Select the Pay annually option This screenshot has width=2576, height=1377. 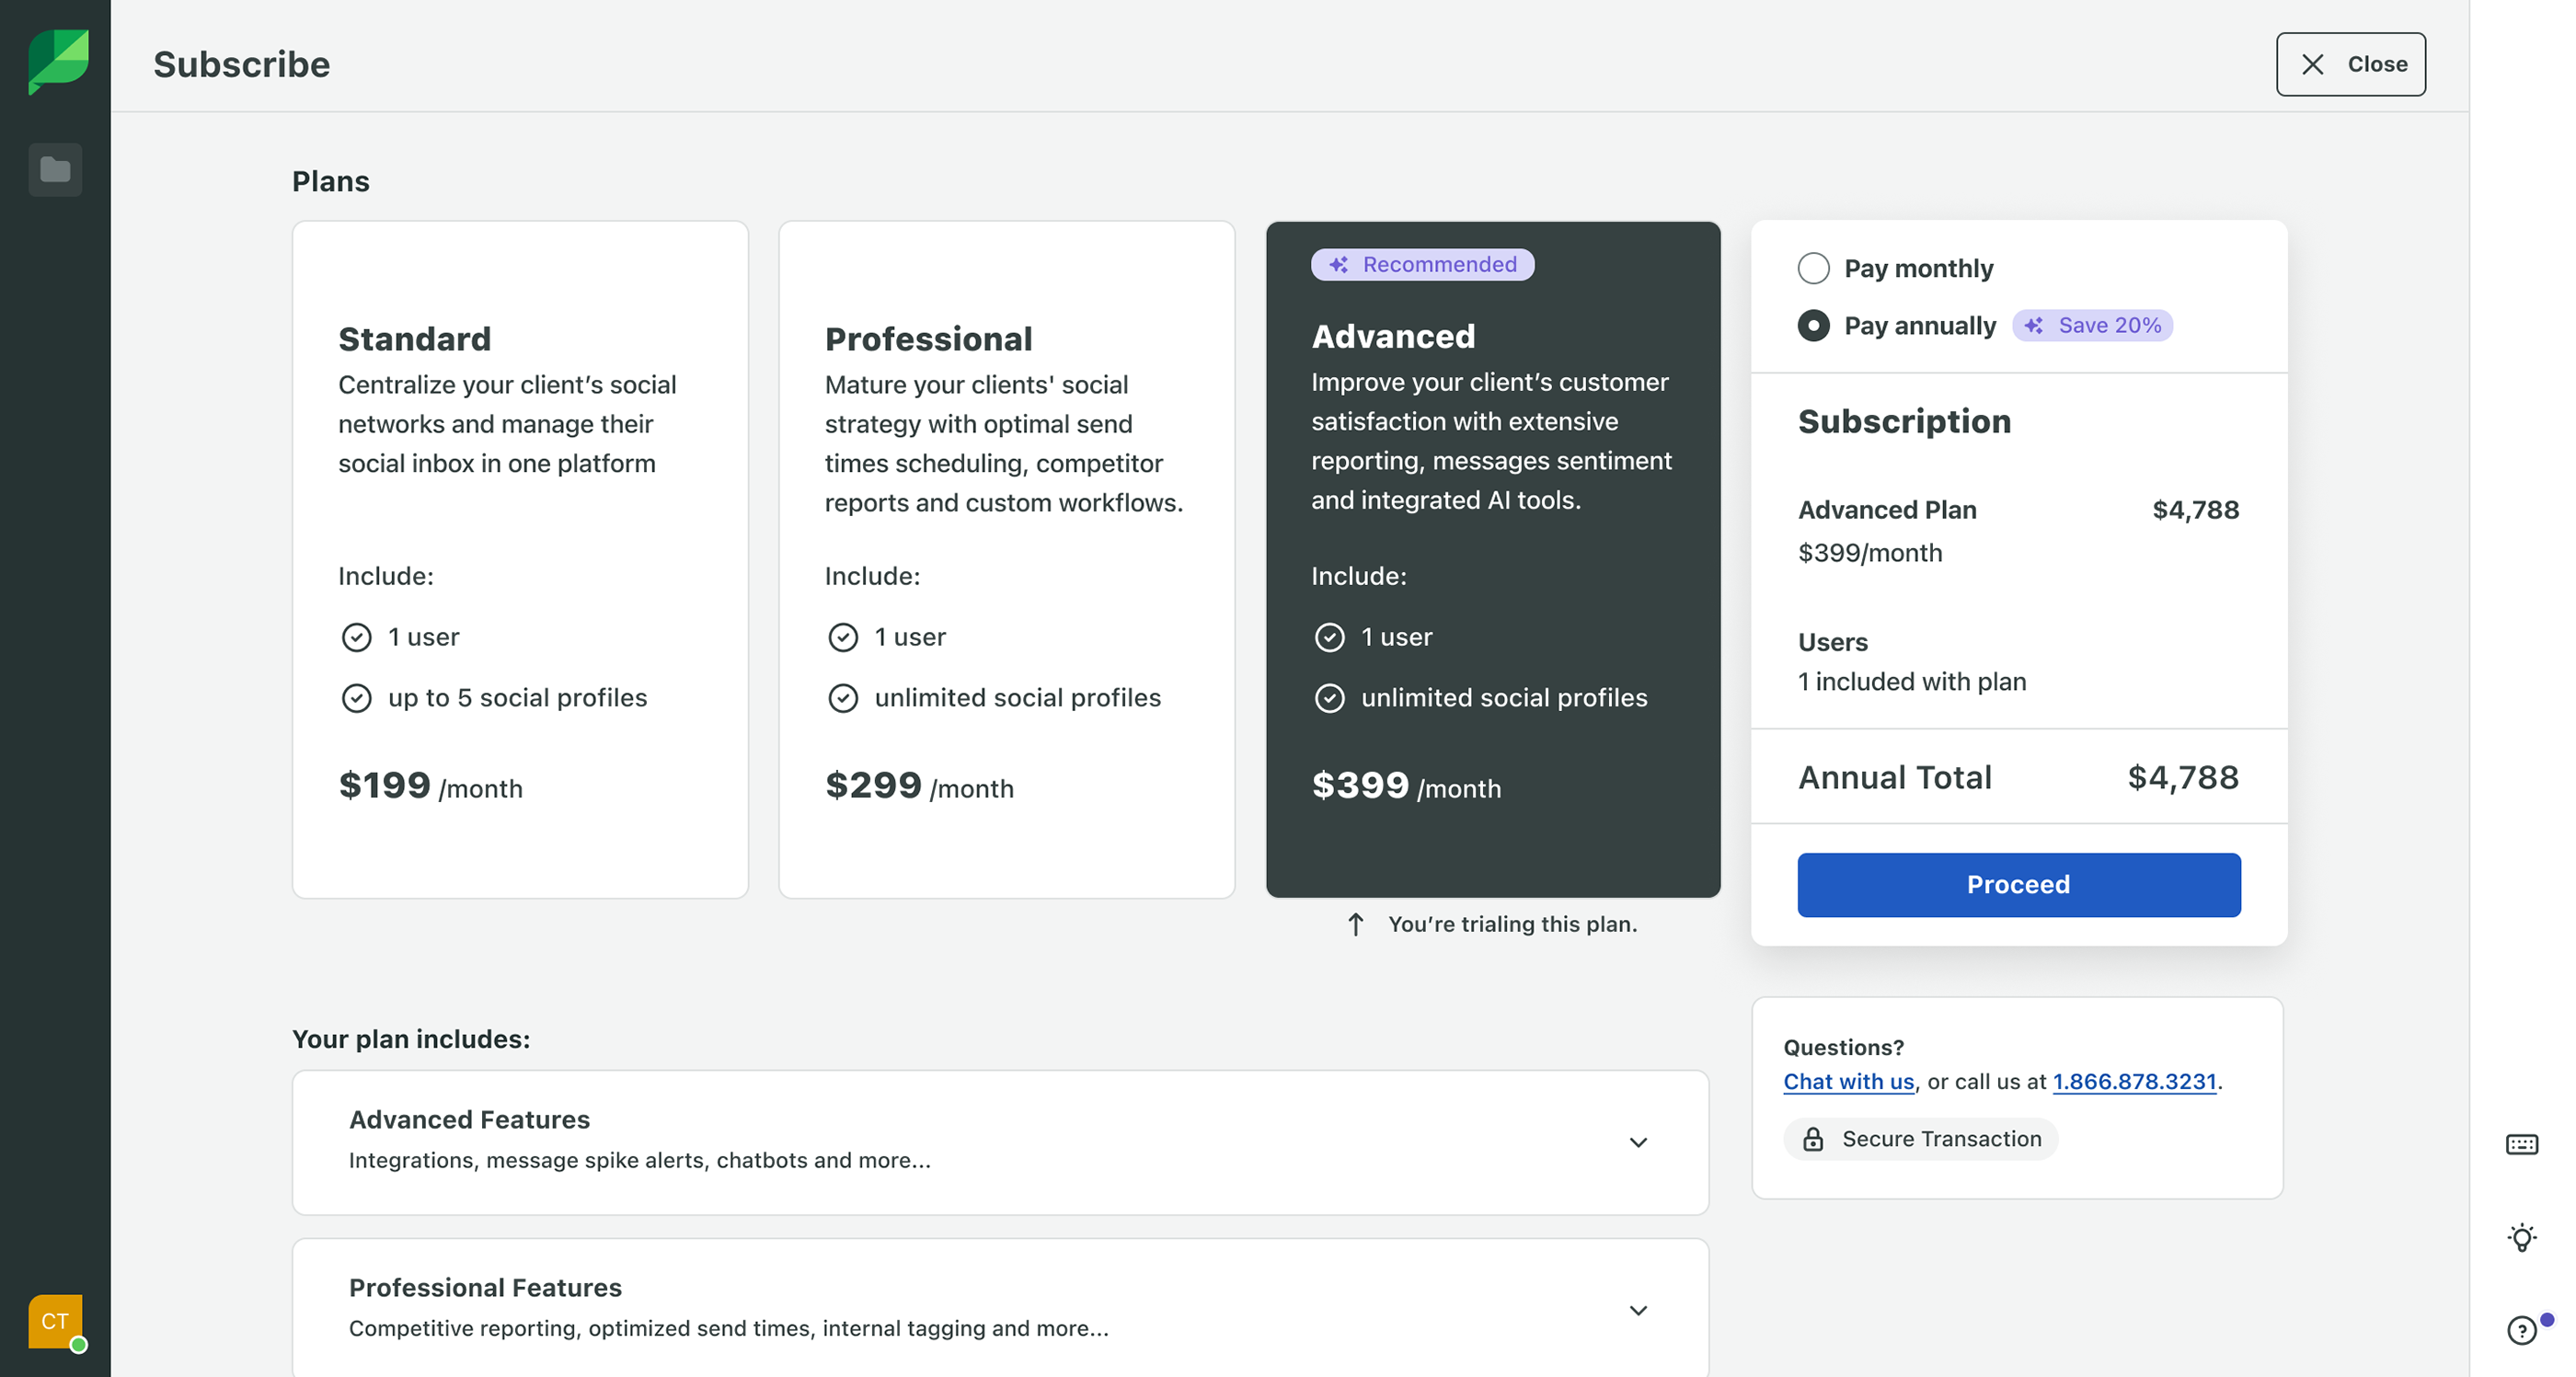1813,326
